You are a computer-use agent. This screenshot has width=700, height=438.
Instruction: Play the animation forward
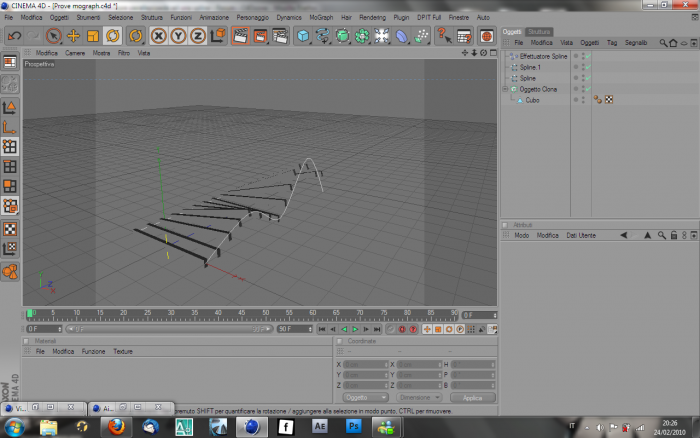pyautogui.click(x=355, y=329)
